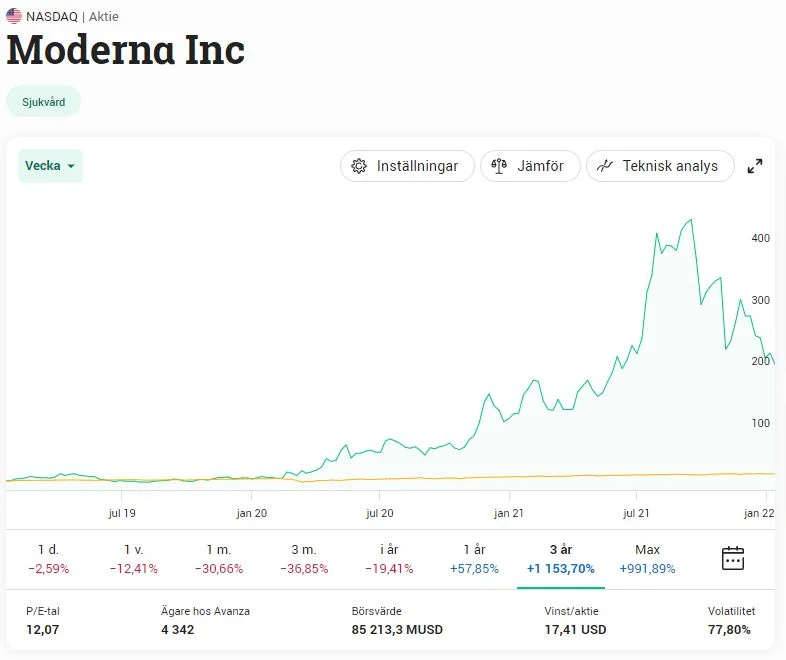This screenshot has width=786, height=660.
Task: Select the 1 d. period tab
Action: (x=48, y=559)
